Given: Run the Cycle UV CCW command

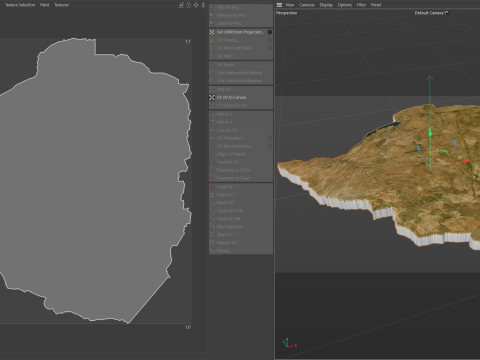Looking at the screenshot, I should click(x=241, y=211).
